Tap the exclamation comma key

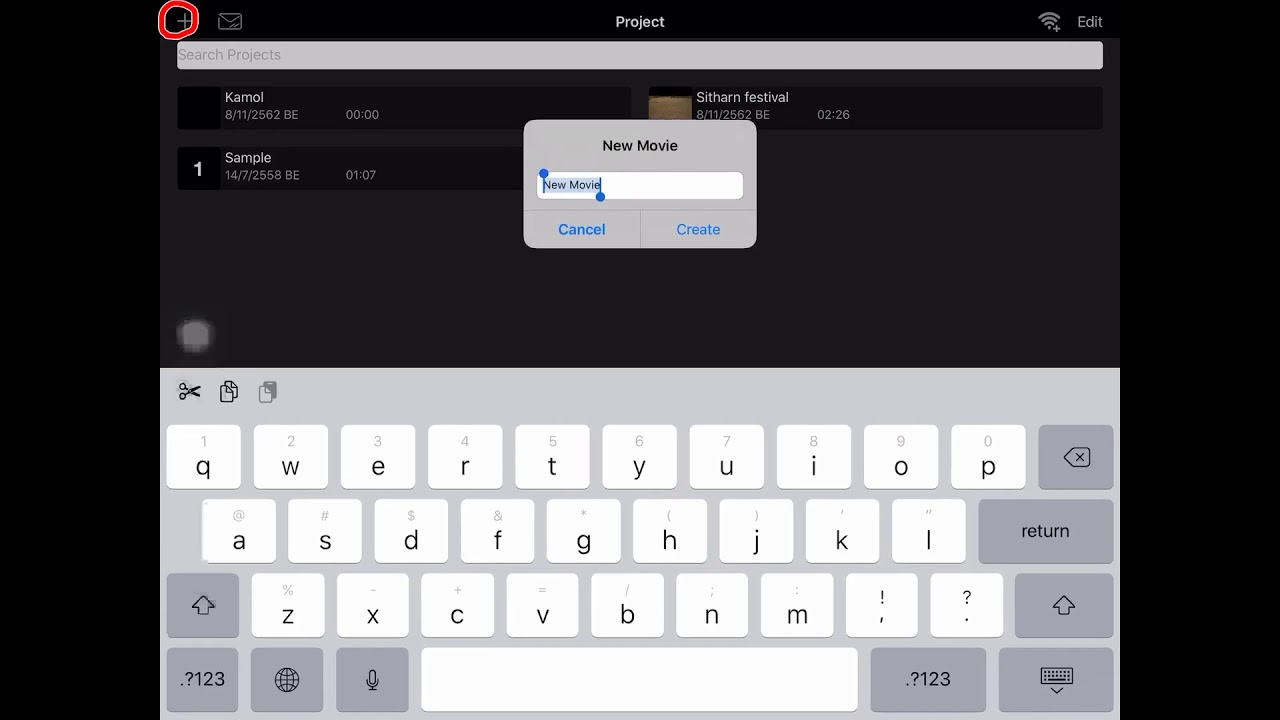point(882,605)
